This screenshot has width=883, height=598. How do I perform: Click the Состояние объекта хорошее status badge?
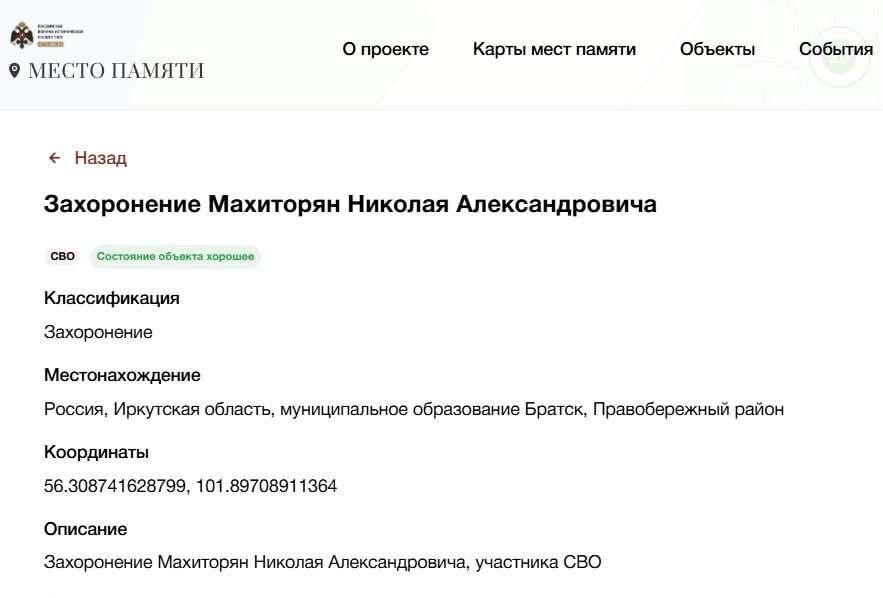tap(175, 257)
